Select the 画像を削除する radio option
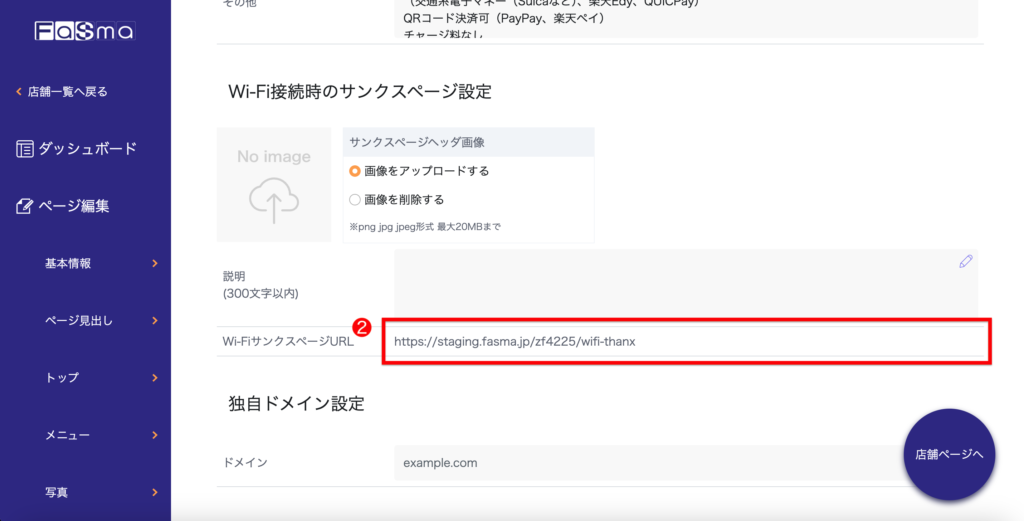 pyautogui.click(x=355, y=199)
